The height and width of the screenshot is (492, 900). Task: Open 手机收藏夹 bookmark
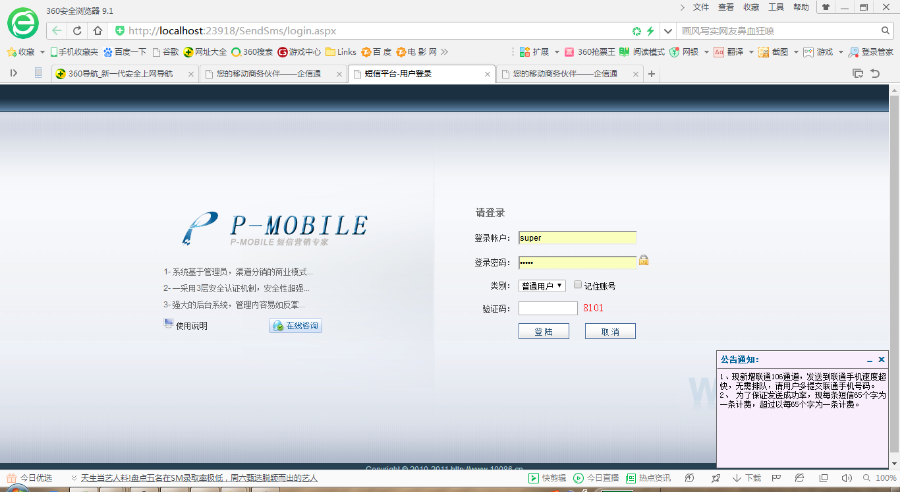74,52
